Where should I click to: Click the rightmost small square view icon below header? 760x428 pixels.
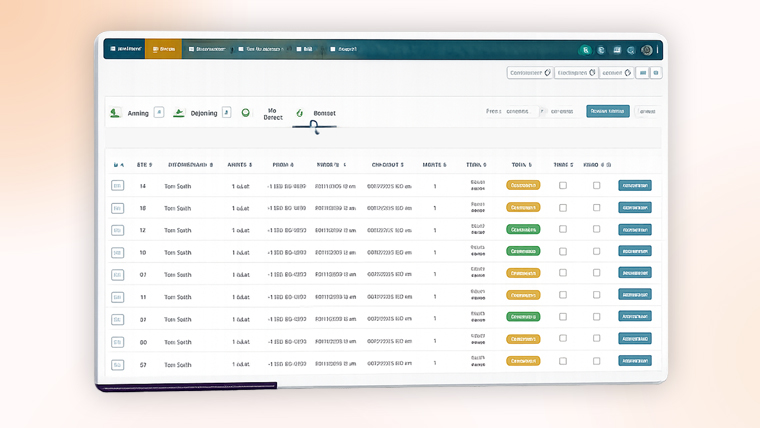656,73
